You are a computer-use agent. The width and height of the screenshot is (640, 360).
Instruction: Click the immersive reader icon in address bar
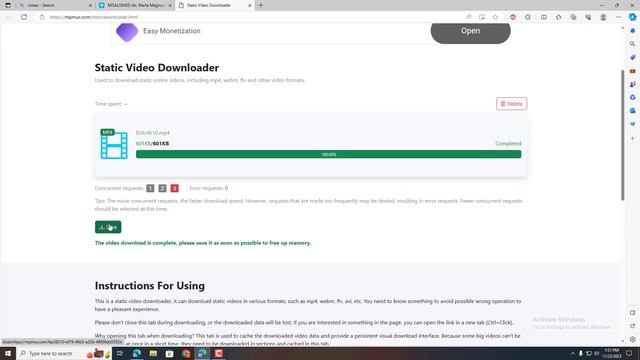482,17
